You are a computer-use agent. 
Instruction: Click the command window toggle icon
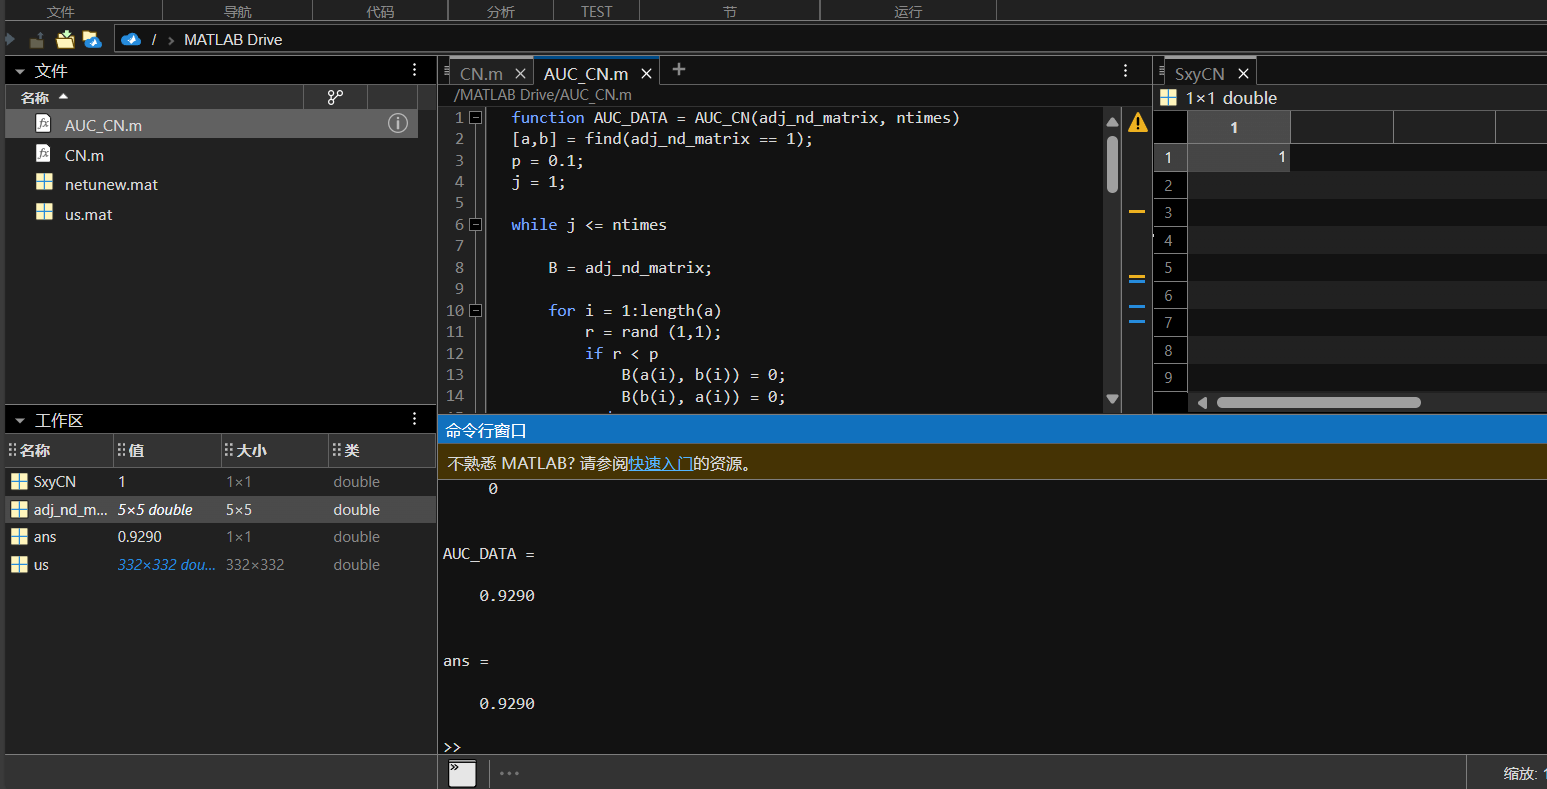pos(462,773)
